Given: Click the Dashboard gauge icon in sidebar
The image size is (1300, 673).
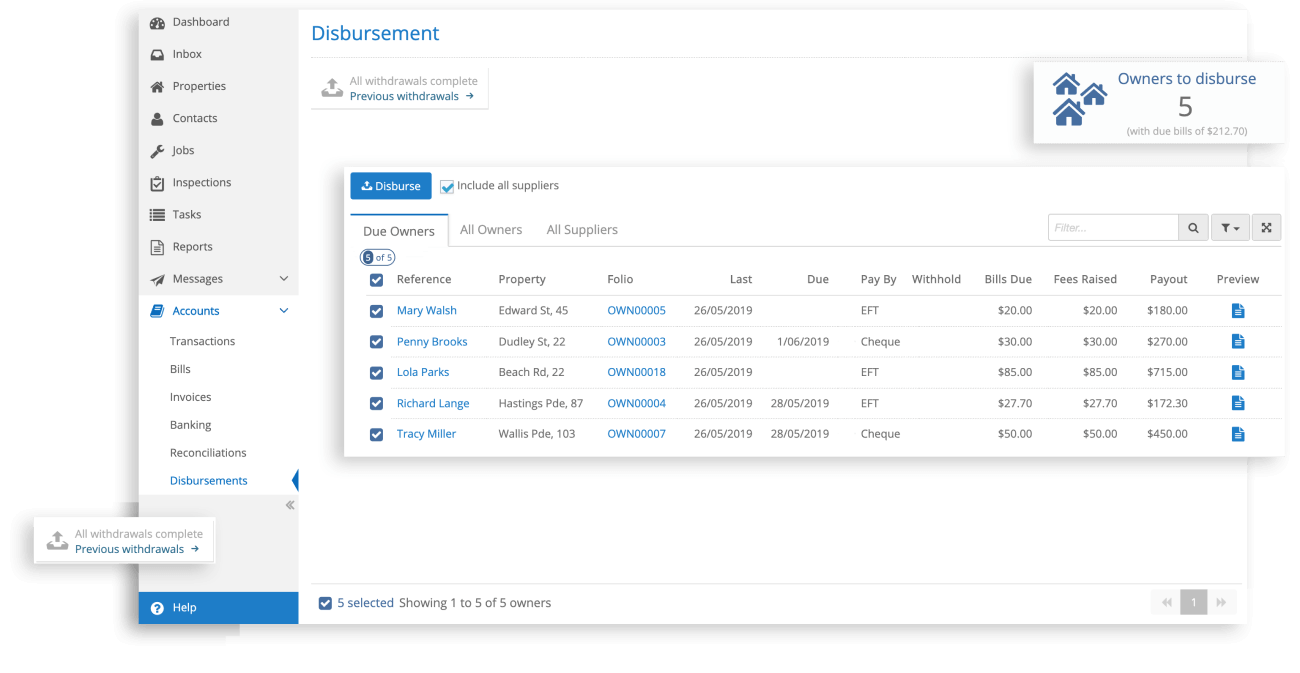Looking at the screenshot, I should click(157, 23).
